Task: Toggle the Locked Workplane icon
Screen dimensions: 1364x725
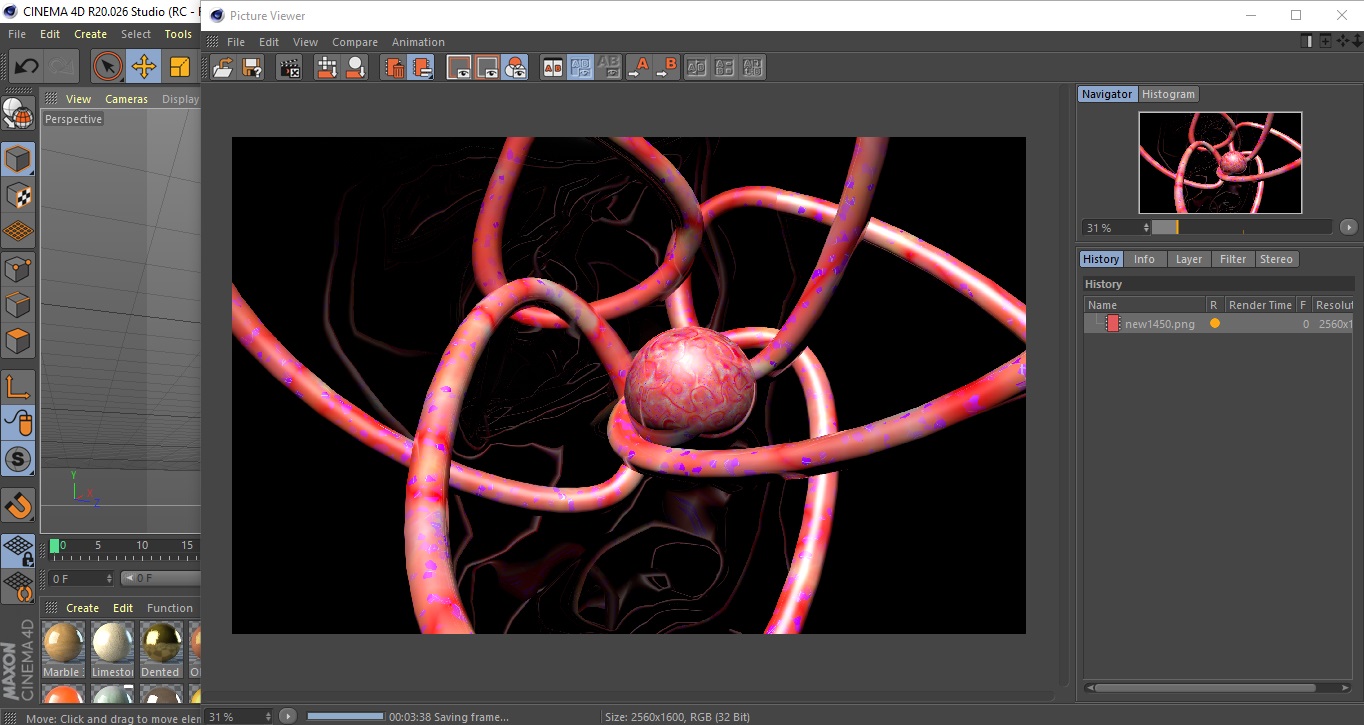Action: pos(18,550)
